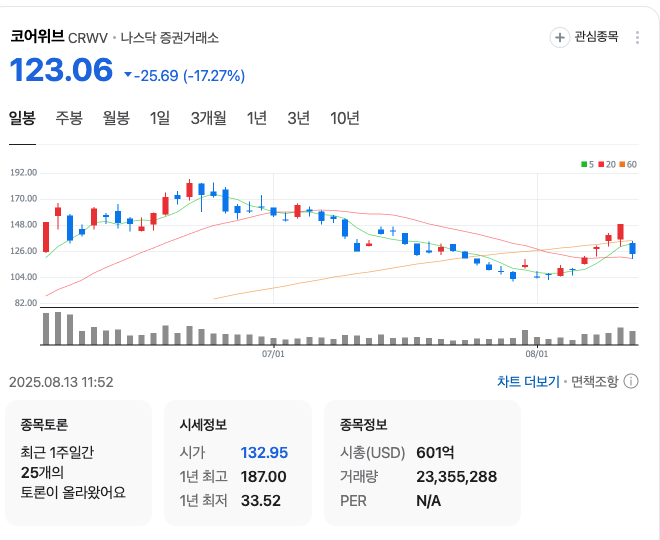The image size is (660, 540).
Task: Select the 3년 chart range tab
Action: pyautogui.click(x=298, y=118)
